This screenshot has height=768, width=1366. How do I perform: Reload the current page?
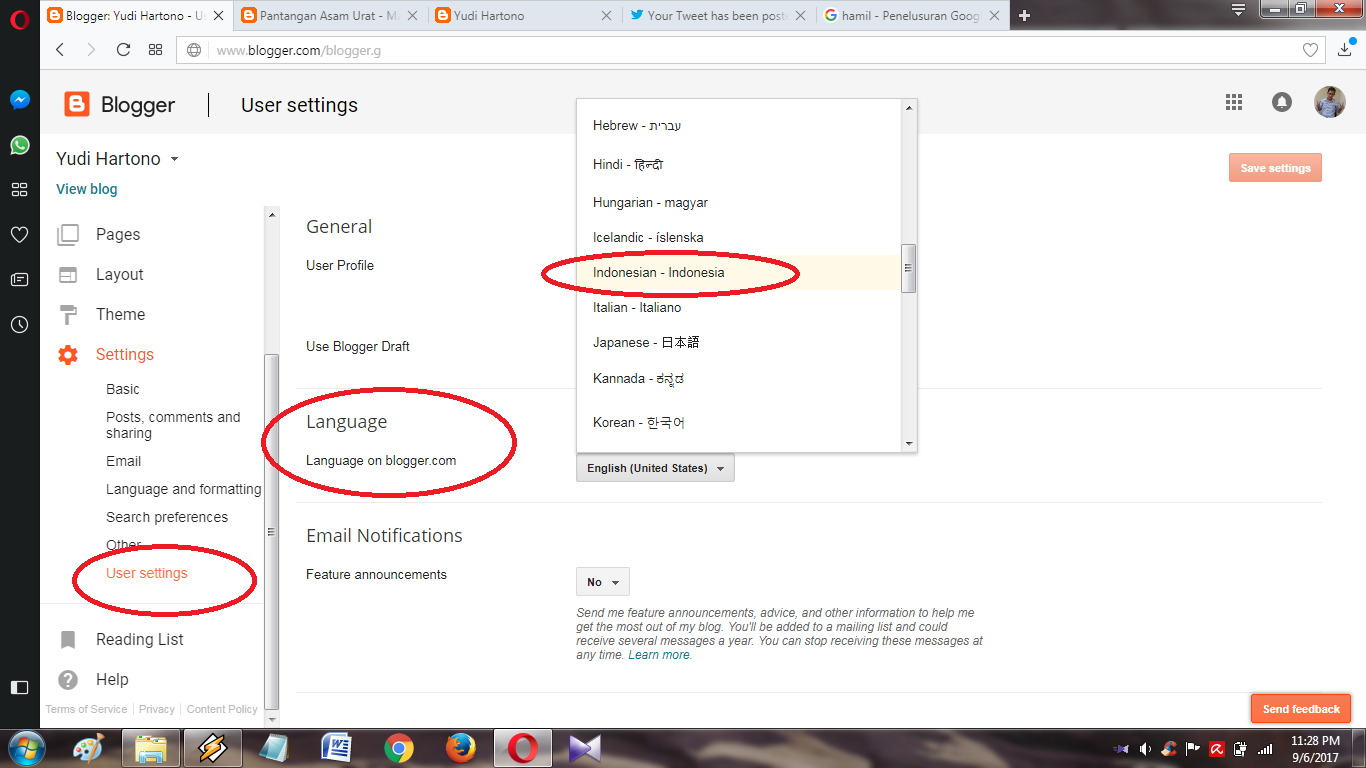[123, 50]
